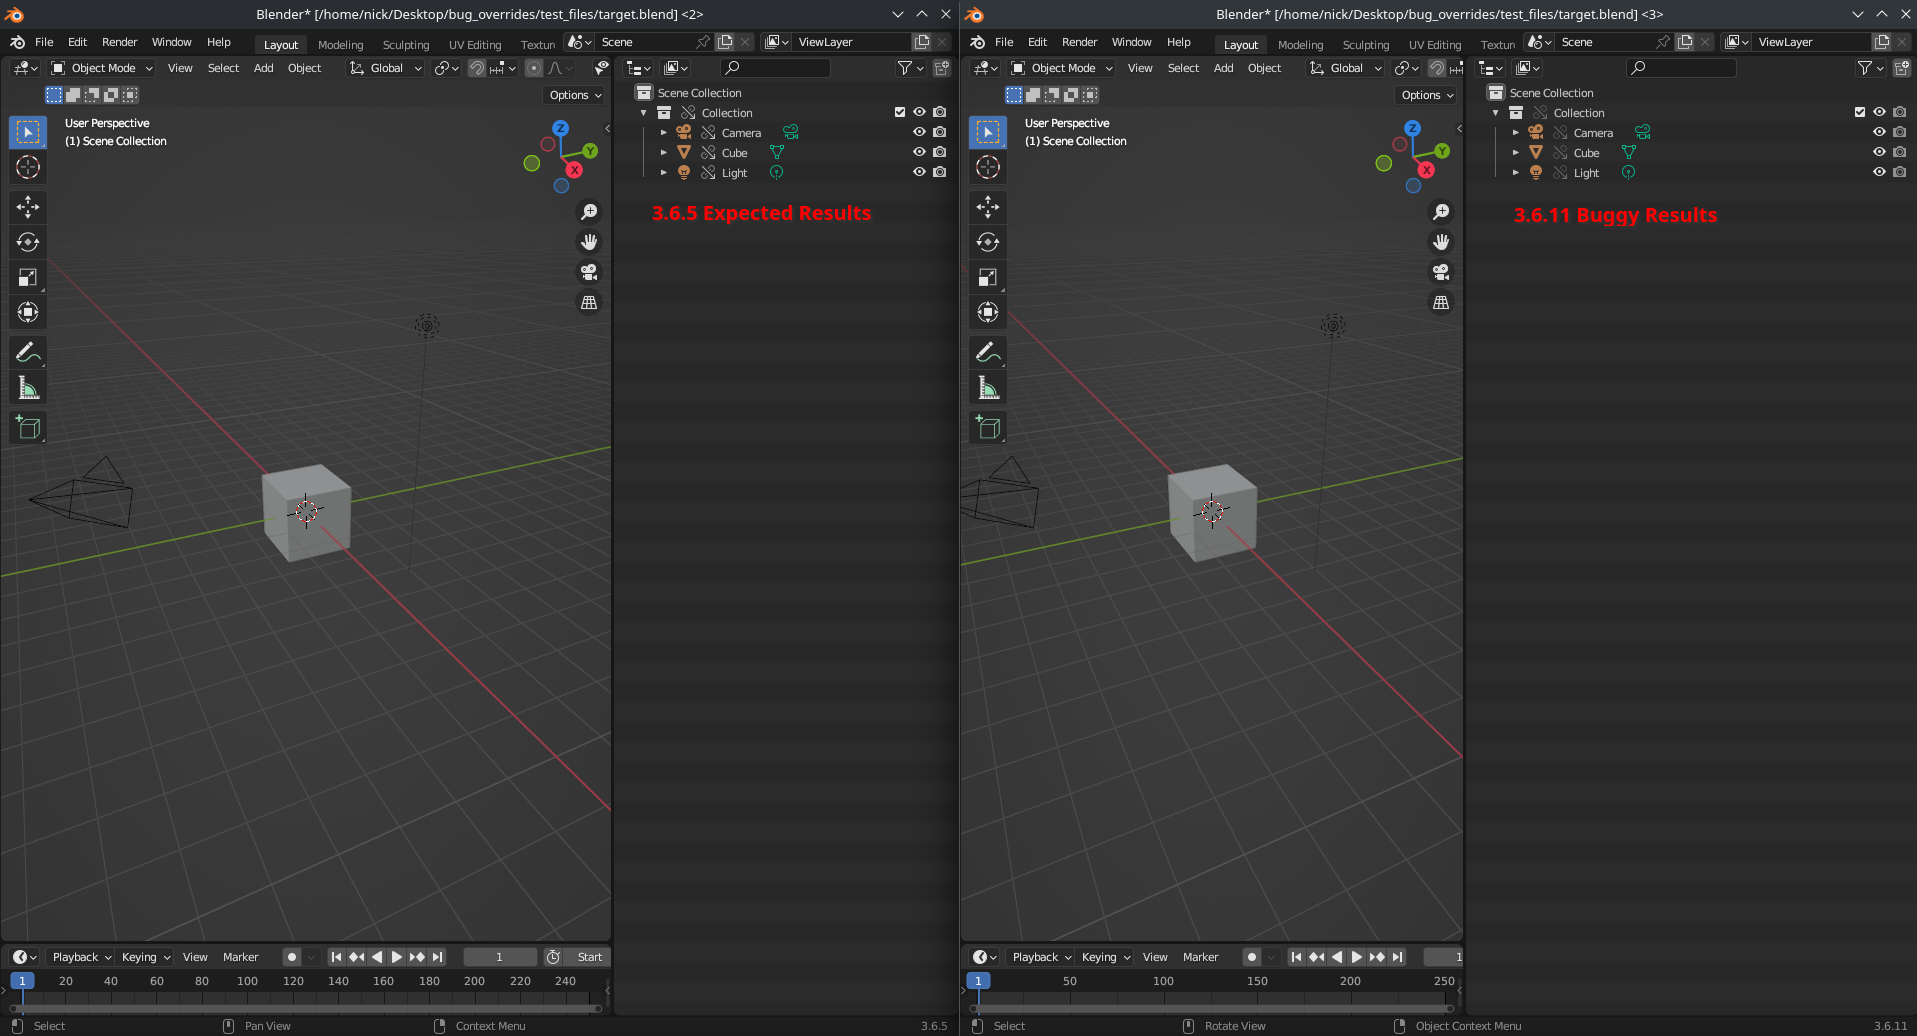This screenshot has width=1917, height=1036.
Task: Click View in right timeline header
Action: (x=1155, y=957)
